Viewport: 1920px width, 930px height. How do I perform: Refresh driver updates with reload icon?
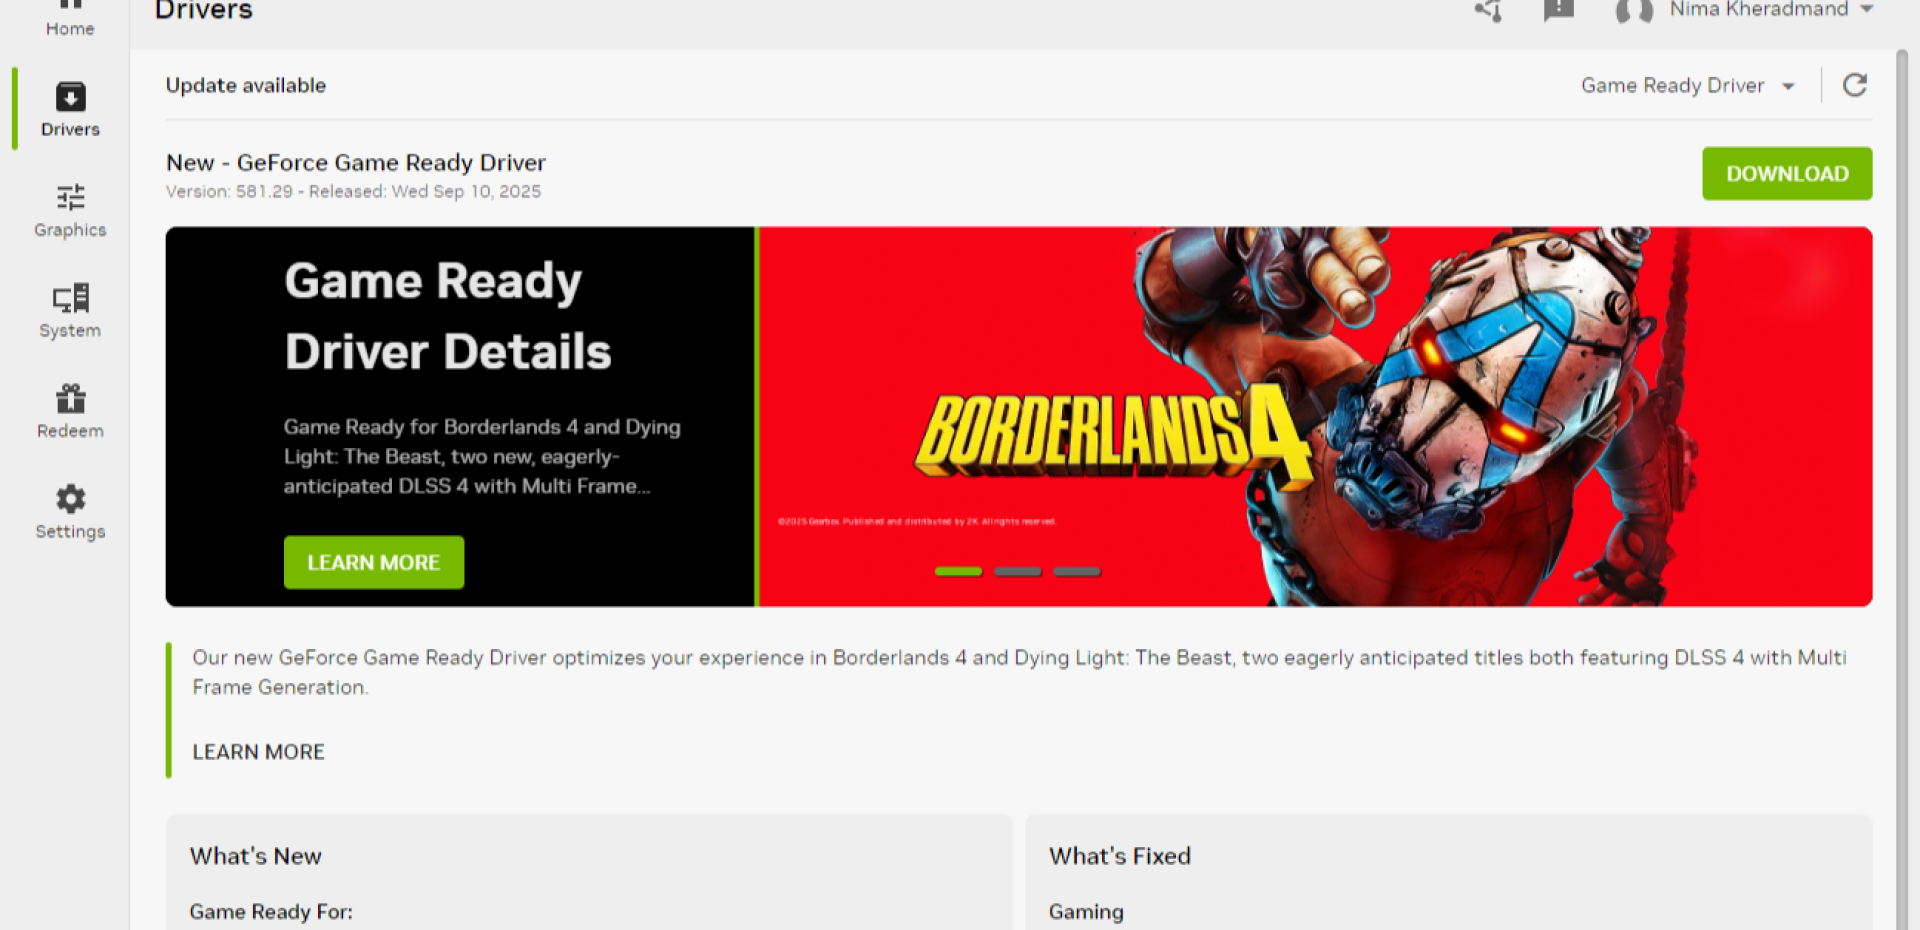click(x=1855, y=85)
